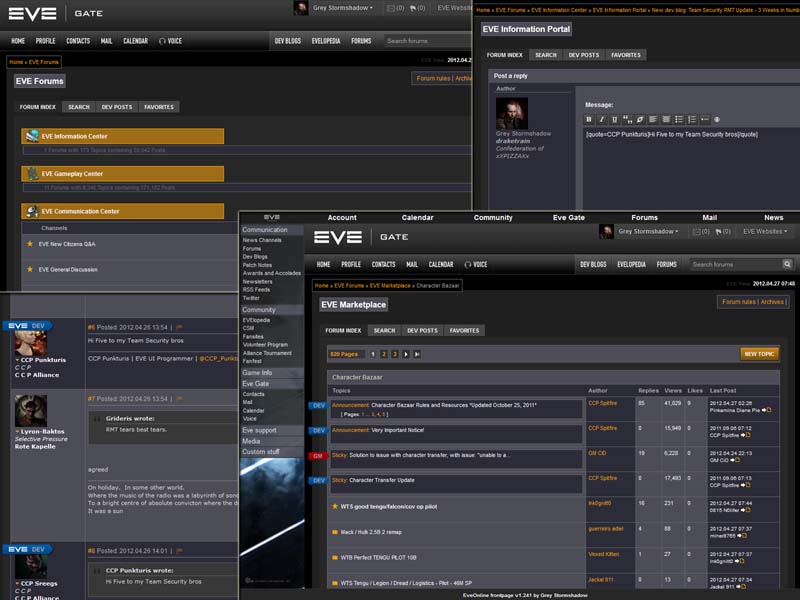The height and width of the screenshot is (600, 800).
Task: Star the EVE New Citizens Q&A channel
Action: 30,244
